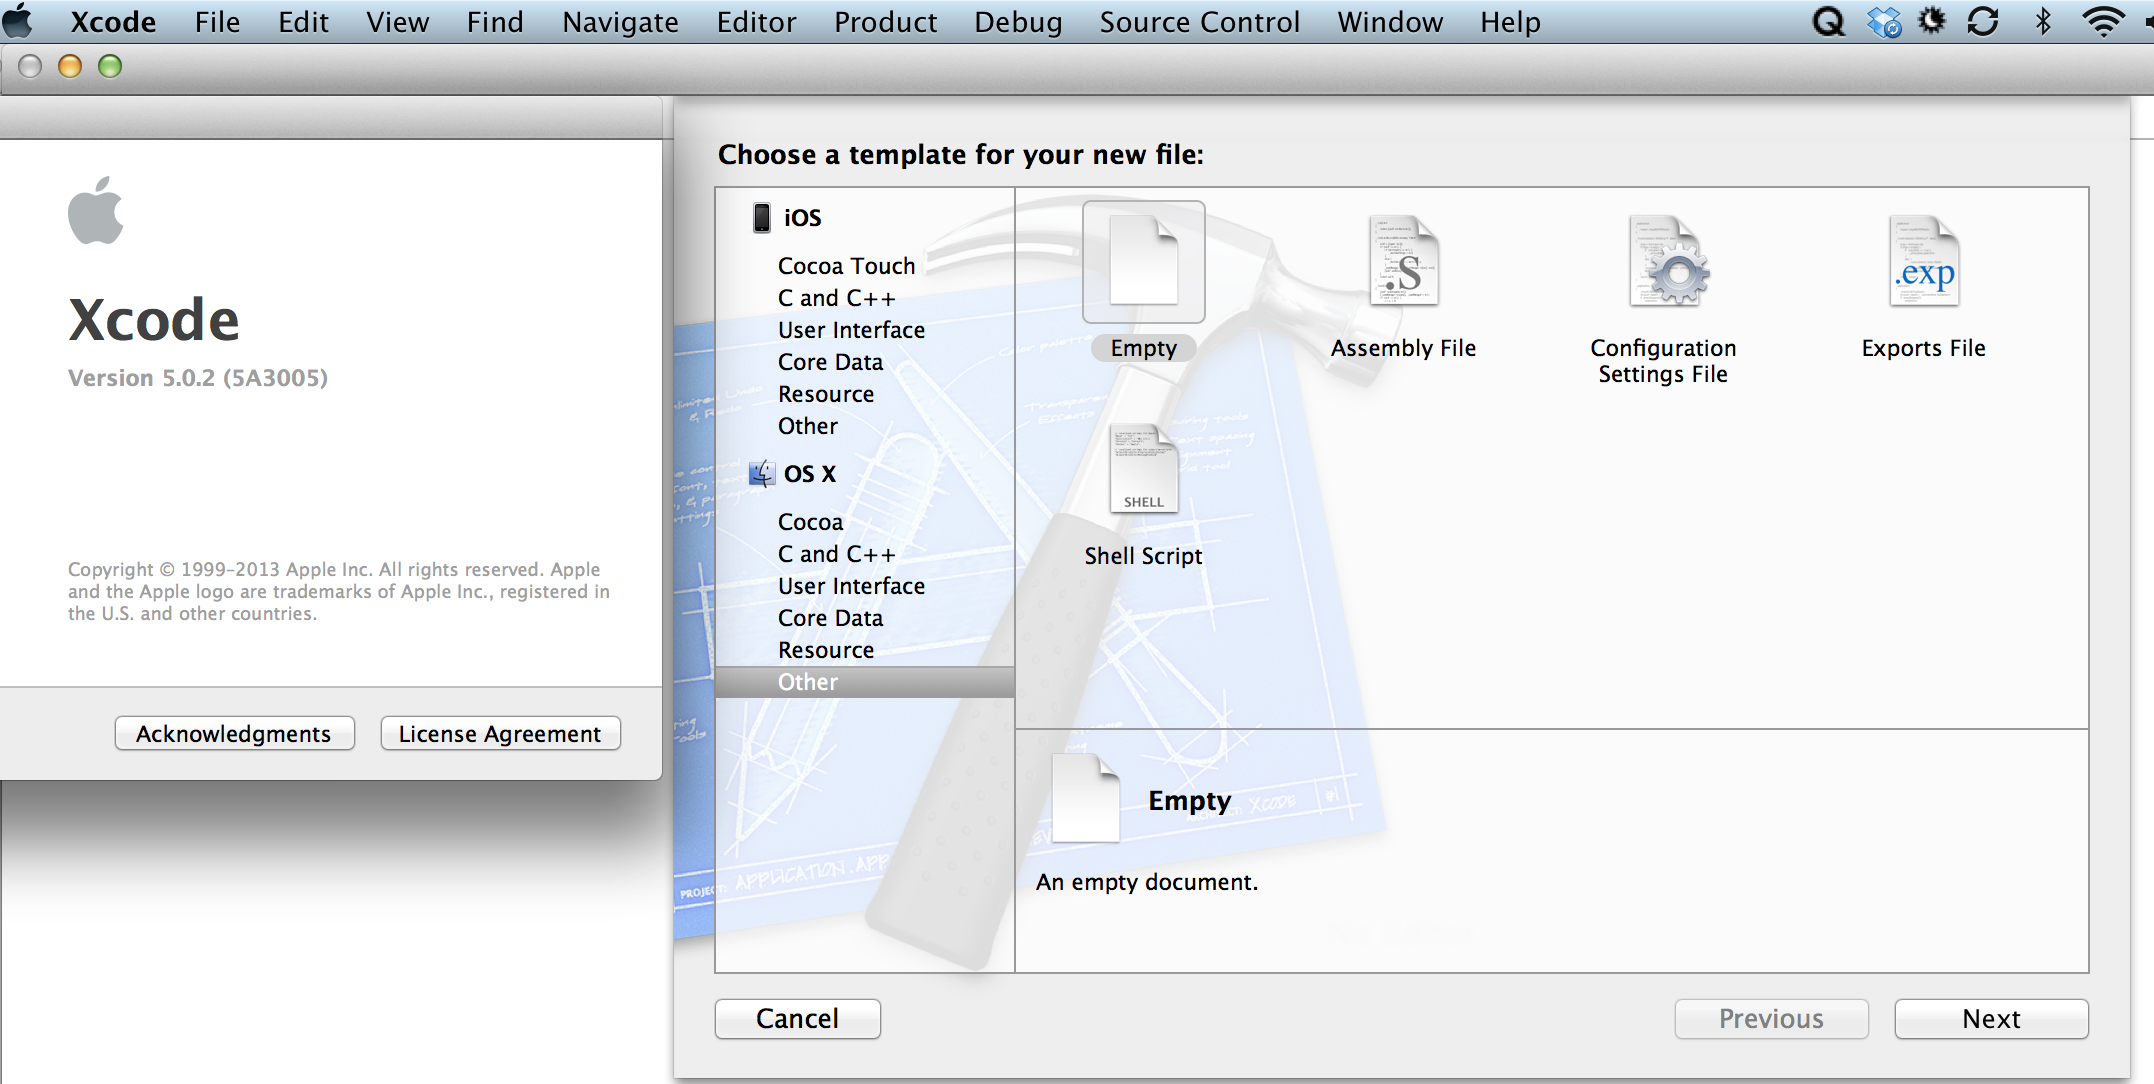Select the highlighted Other category under OS X
This screenshot has width=2154, height=1084.
(865, 682)
